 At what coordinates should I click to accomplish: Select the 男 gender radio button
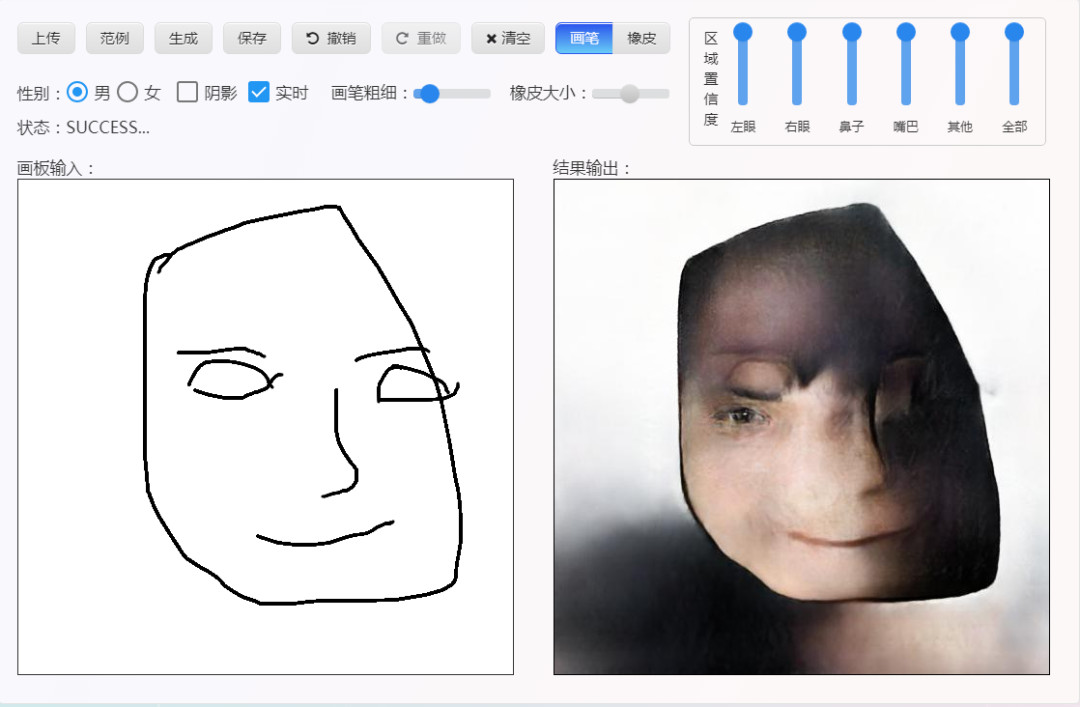click(78, 92)
